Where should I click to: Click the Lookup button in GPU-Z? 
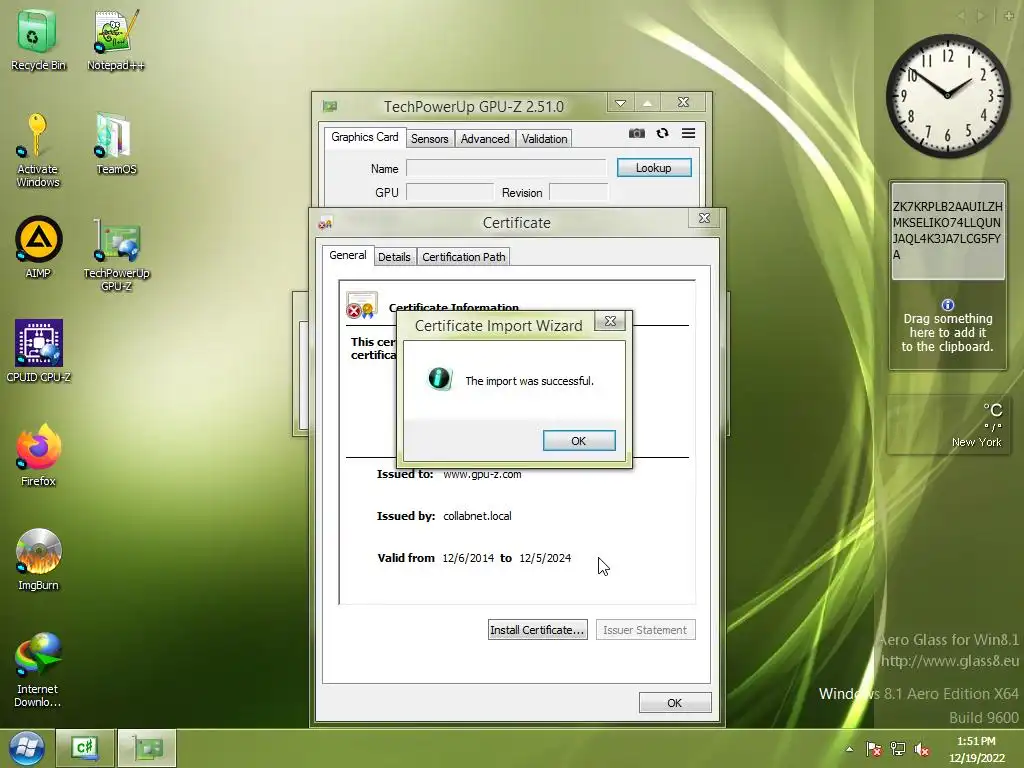tap(654, 168)
